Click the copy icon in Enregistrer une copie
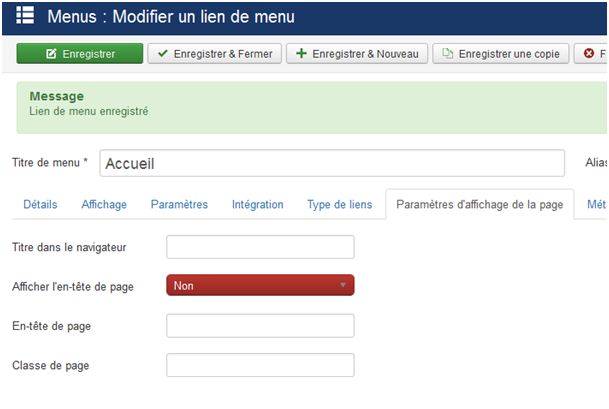This screenshot has height=409, width=609. click(448, 53)
